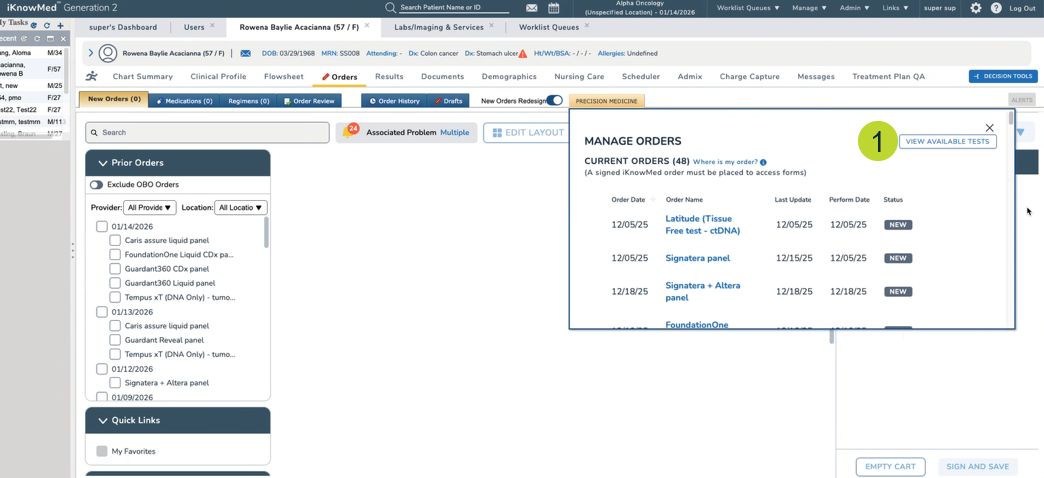Open the calendar icon in top bar
The image size is (1044, 478).
point(554,8)
